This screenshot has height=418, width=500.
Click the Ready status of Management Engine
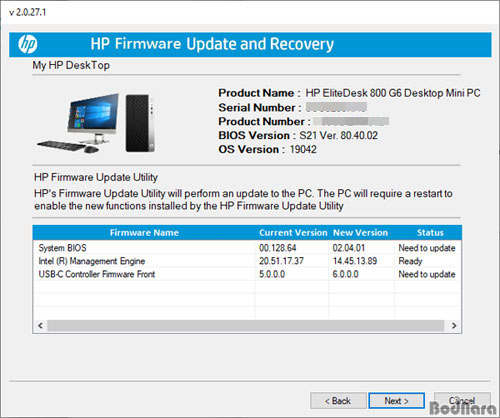pos(410,261)
